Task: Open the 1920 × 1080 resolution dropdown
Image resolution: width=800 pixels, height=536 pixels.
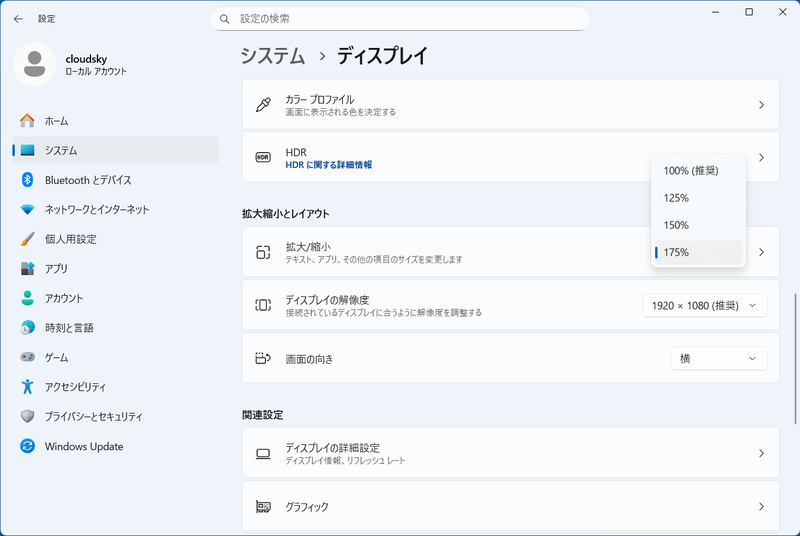Action: click(x=705, y=305)
